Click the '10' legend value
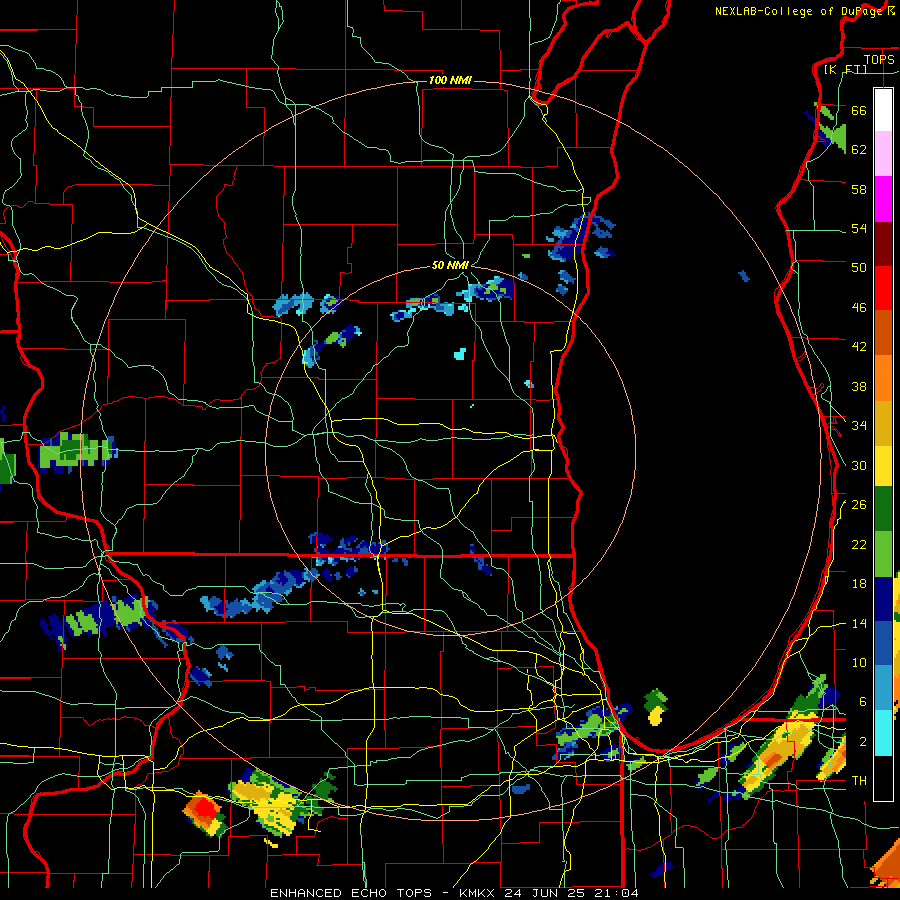Image resolution: width=900 pixels, height=900 pixels. point(859,663)
